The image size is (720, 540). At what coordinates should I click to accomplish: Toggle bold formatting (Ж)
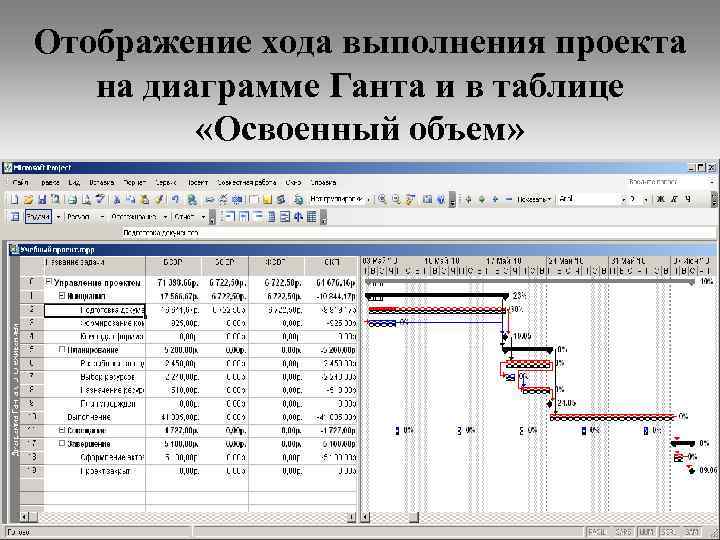[x=661, y=199]
